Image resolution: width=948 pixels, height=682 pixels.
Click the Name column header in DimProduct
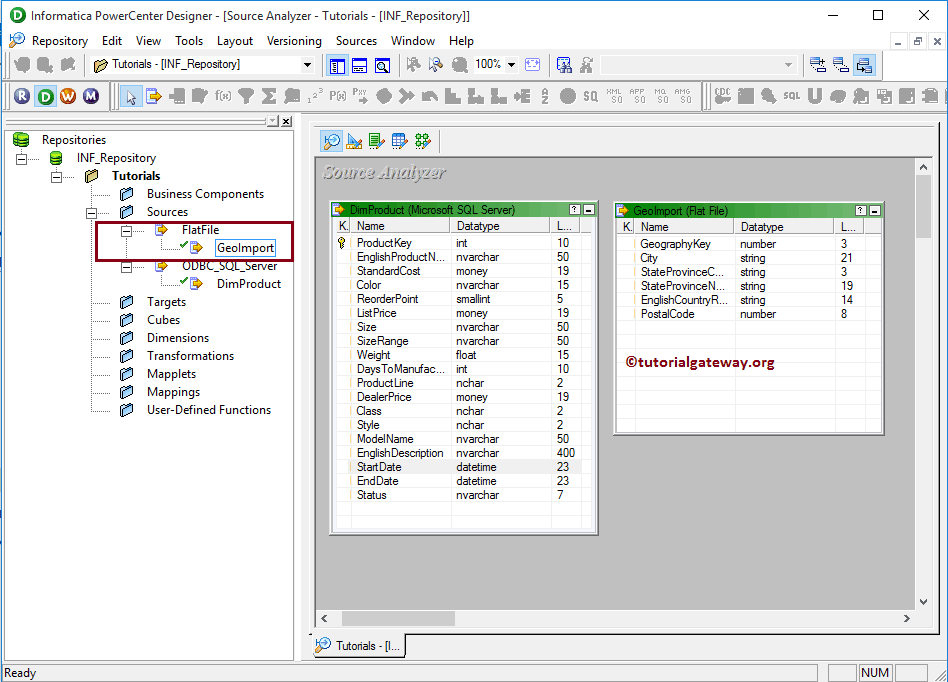[401, 226]
